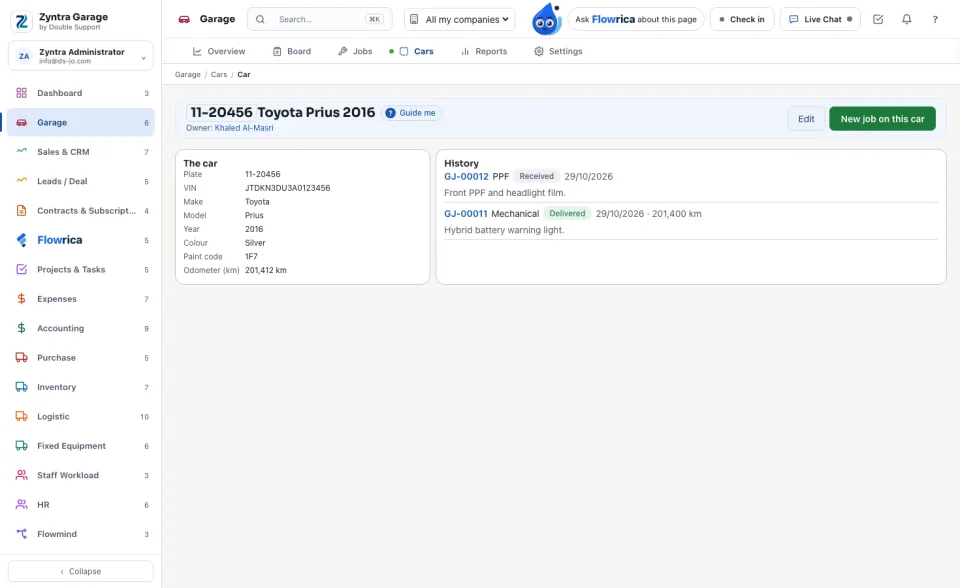Switch to the Overview tab
The width and height of the screenshot is (960, 588).
click(x=219, y=51)
